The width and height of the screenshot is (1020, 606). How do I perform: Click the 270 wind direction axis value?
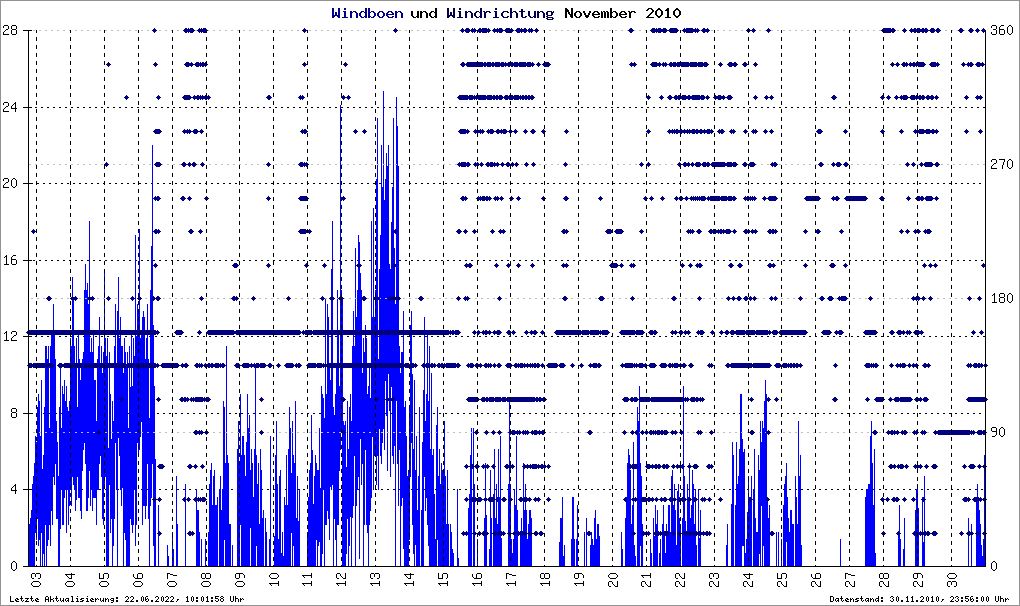(1002, 165)
